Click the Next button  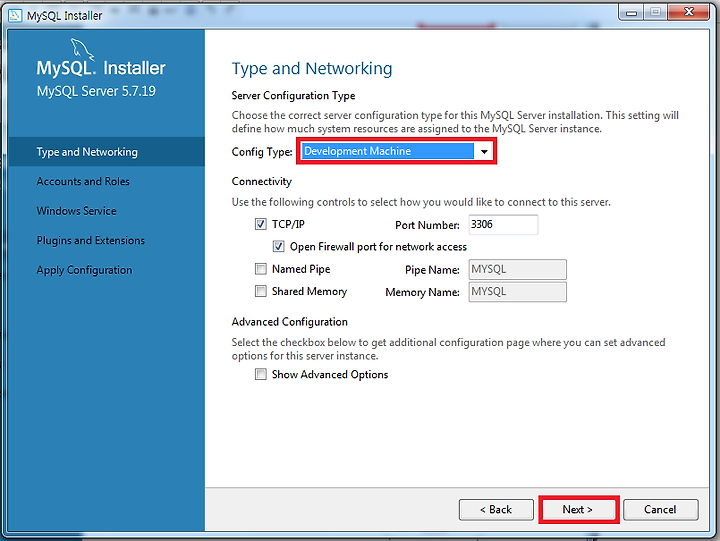(579, 509)
